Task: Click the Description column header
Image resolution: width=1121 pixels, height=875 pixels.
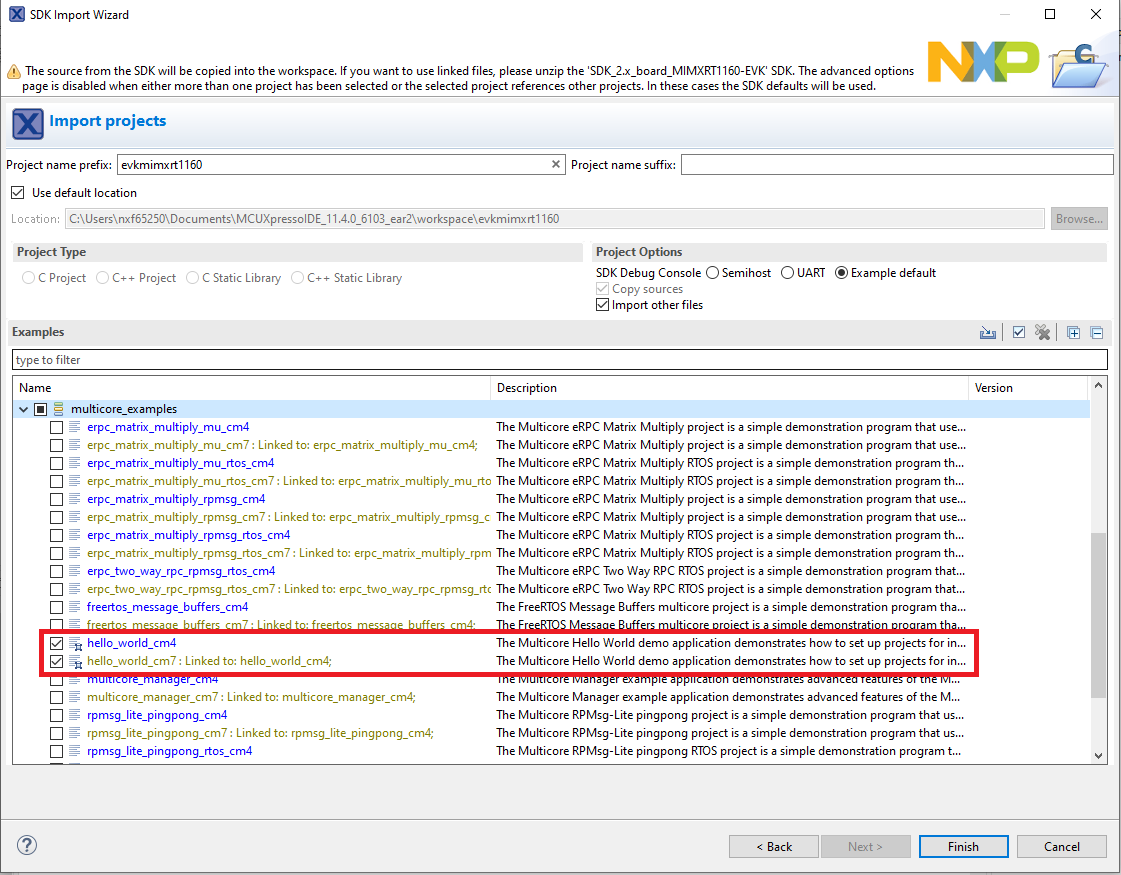Action: [526, 388]
